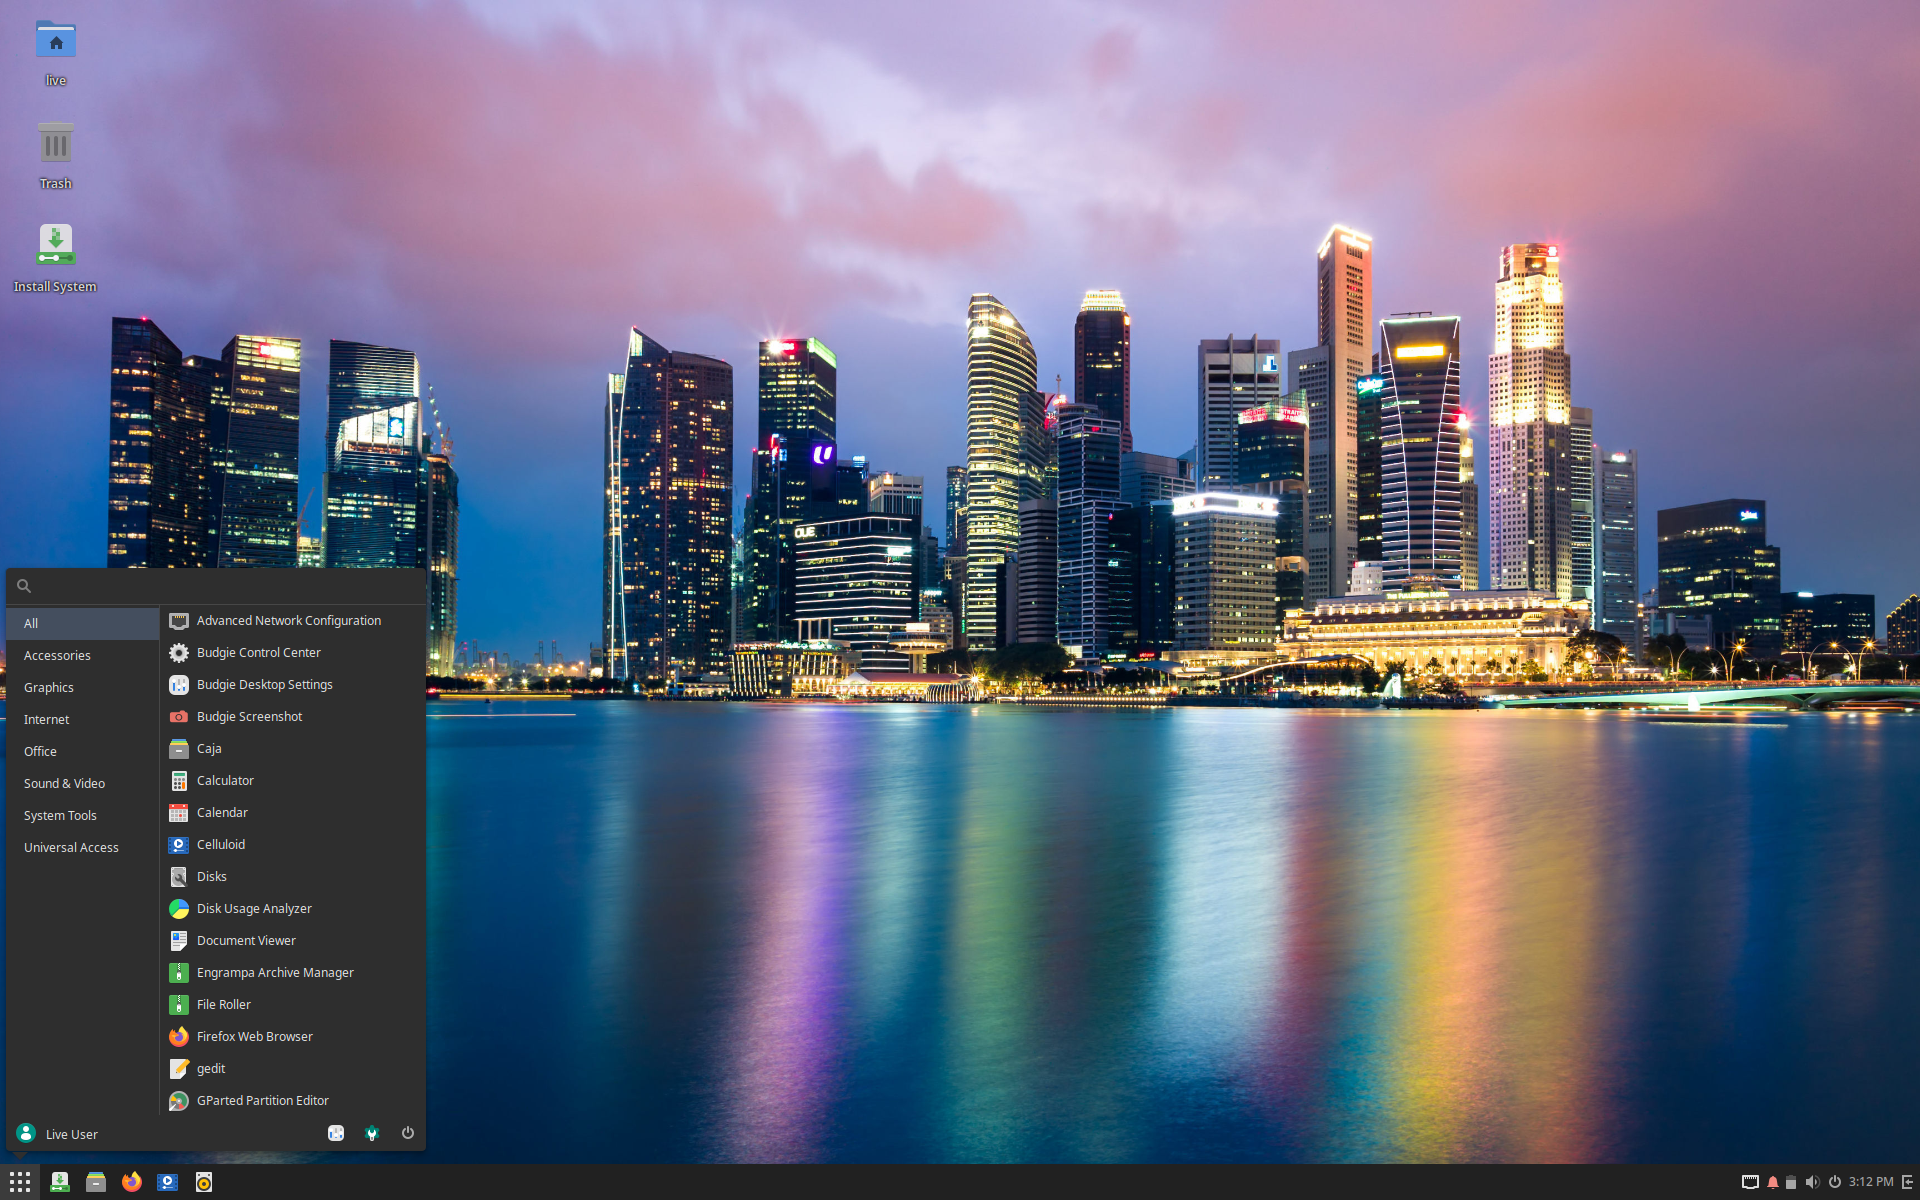
Task: Open Engrampa Archive Manager entry
Action: pyautogui.click(x=292, y=973)
